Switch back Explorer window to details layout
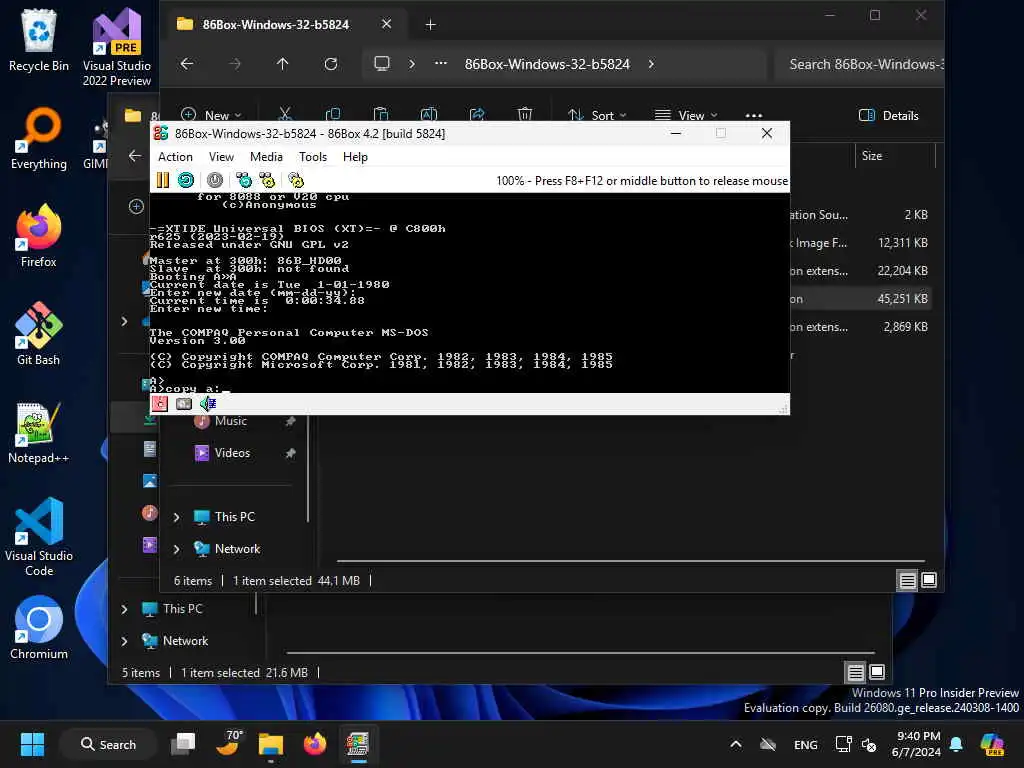The height and width of the screenshot is (768, 1024). 856,672
